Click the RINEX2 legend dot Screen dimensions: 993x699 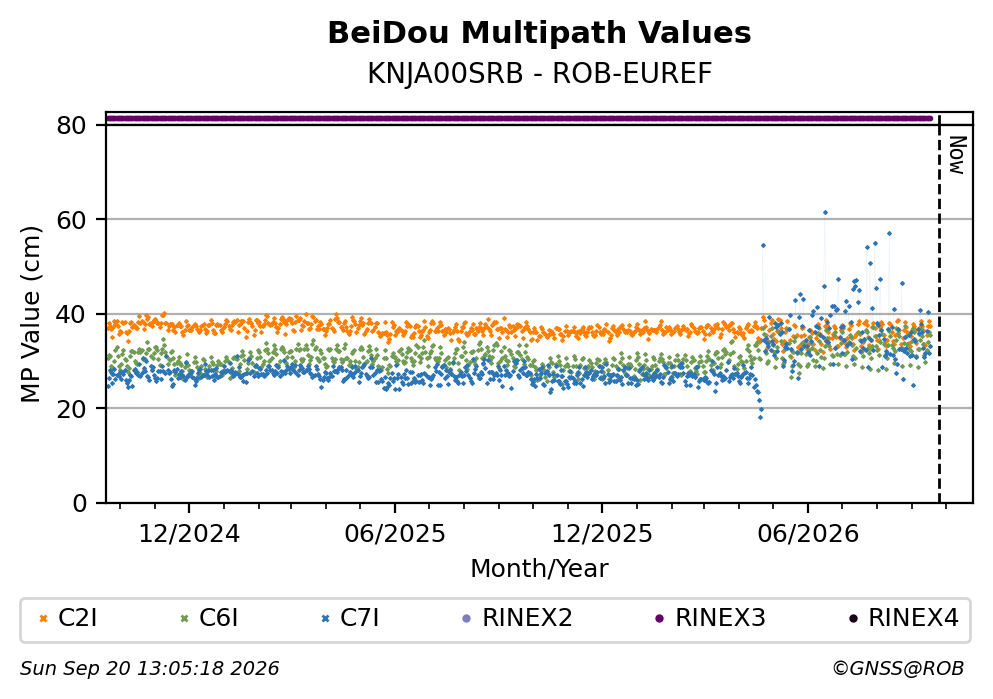(467, 619)
